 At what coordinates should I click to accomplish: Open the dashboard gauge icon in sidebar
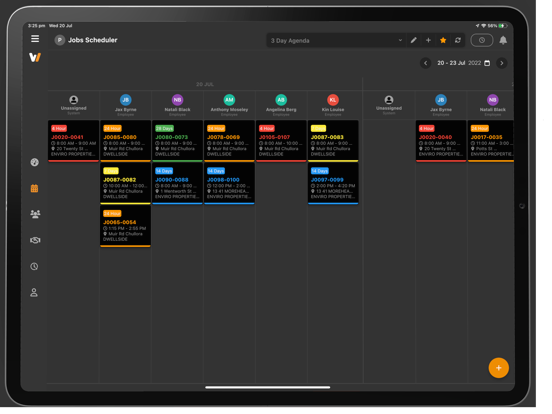[34, 162]
